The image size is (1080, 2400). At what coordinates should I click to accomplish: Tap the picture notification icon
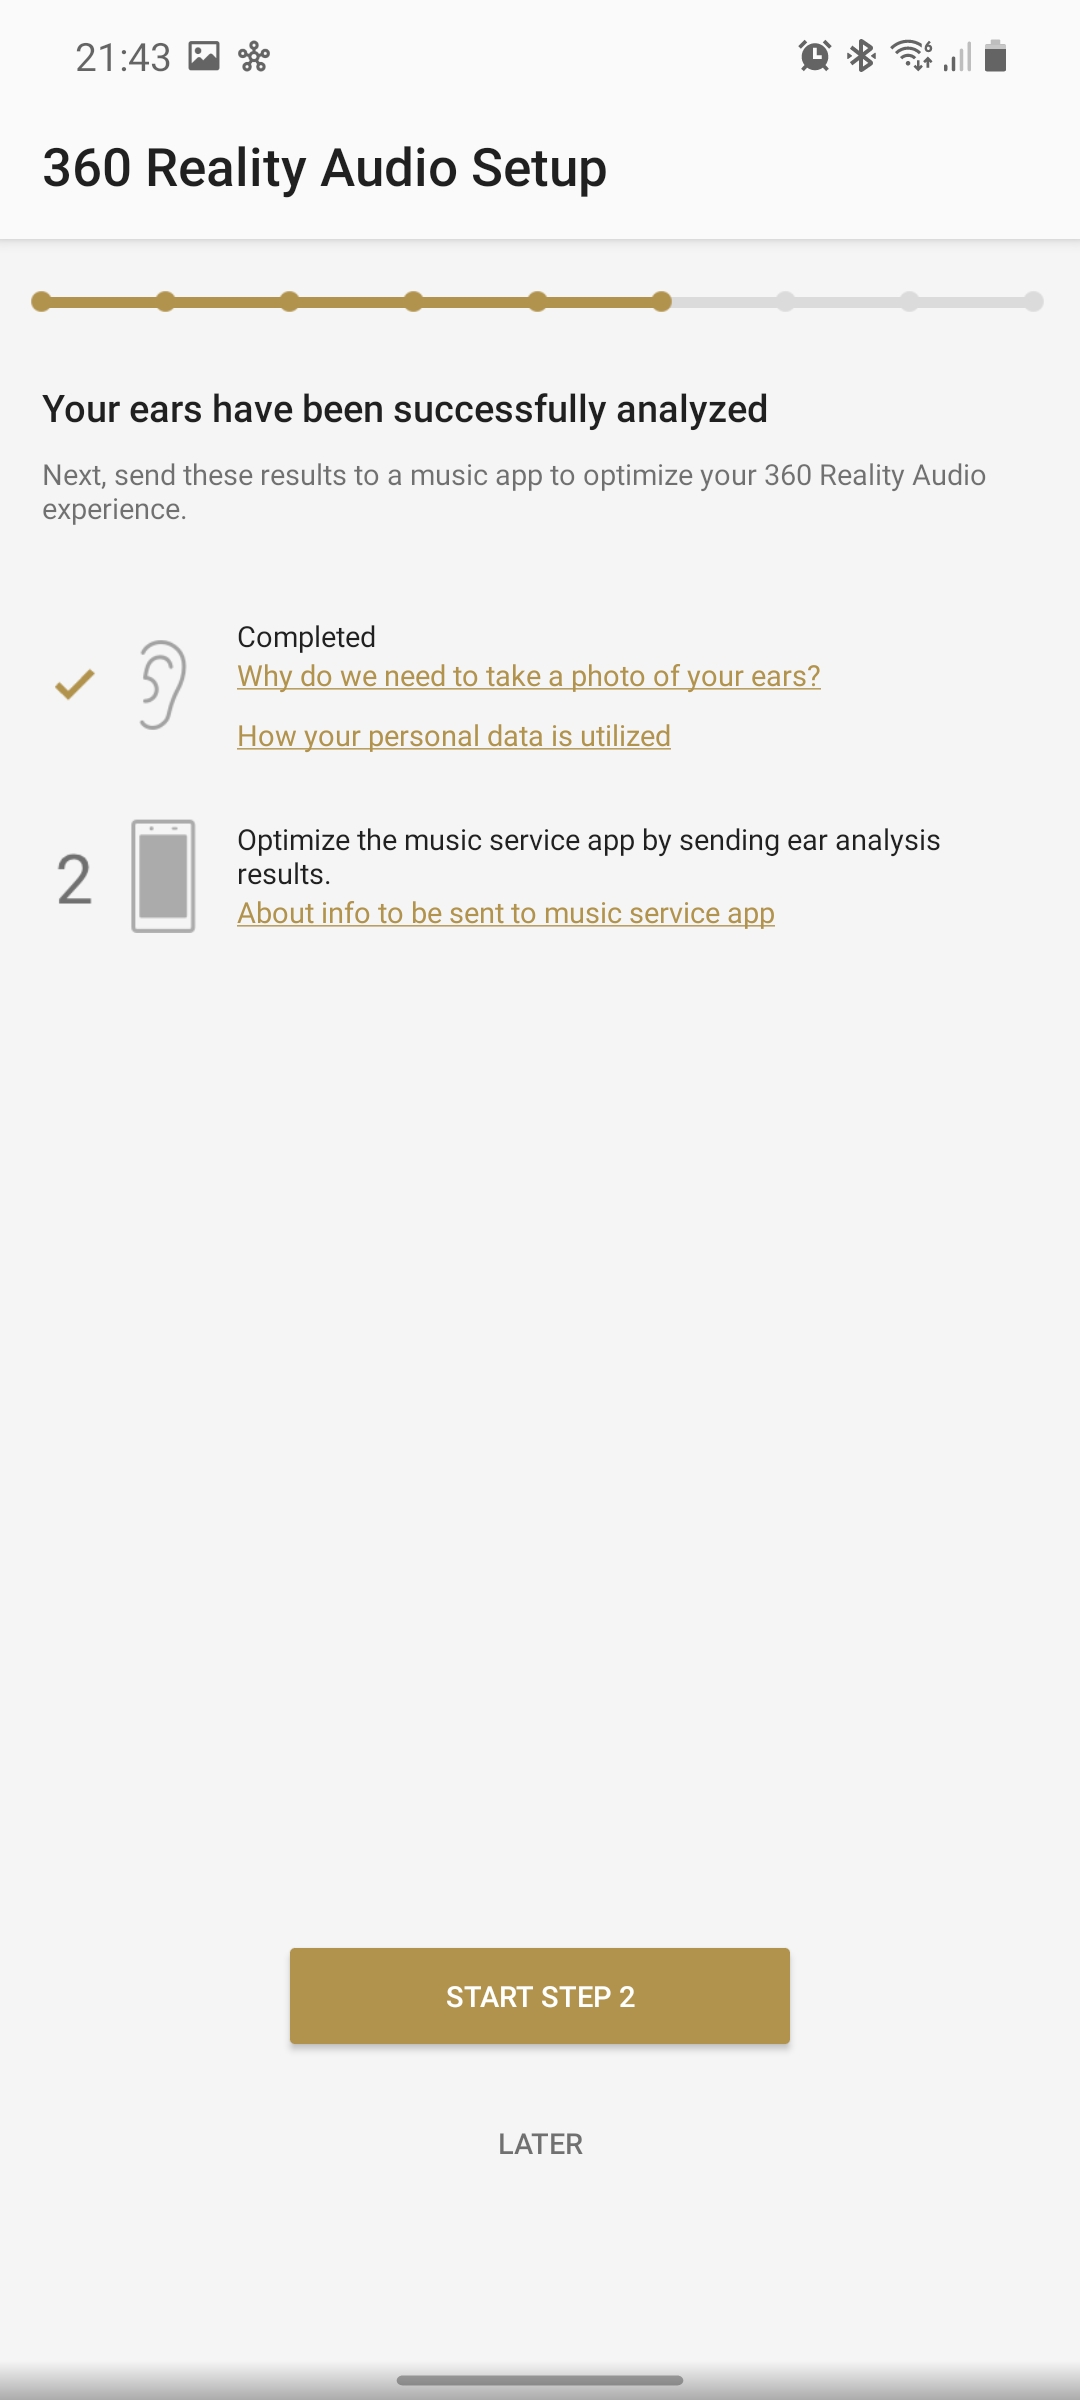tap(204, 56)
